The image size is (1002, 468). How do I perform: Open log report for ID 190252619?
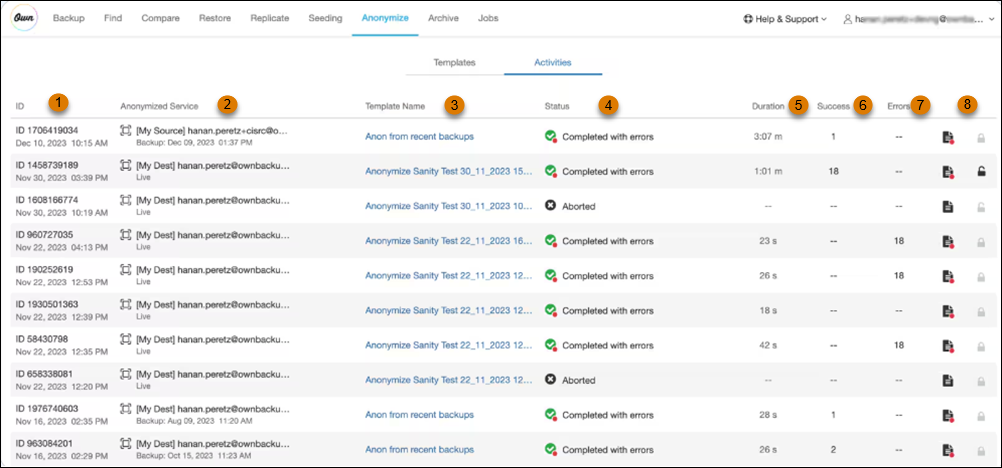[948, 276]
